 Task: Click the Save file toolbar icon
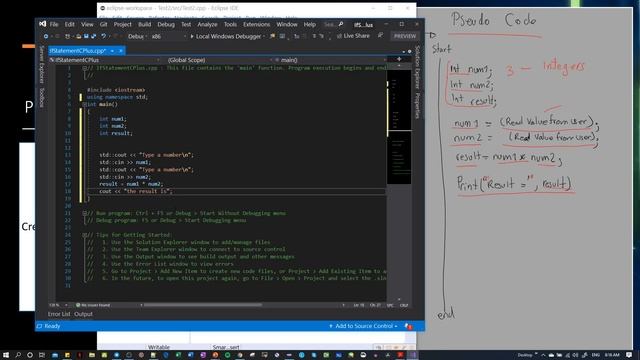86,36
